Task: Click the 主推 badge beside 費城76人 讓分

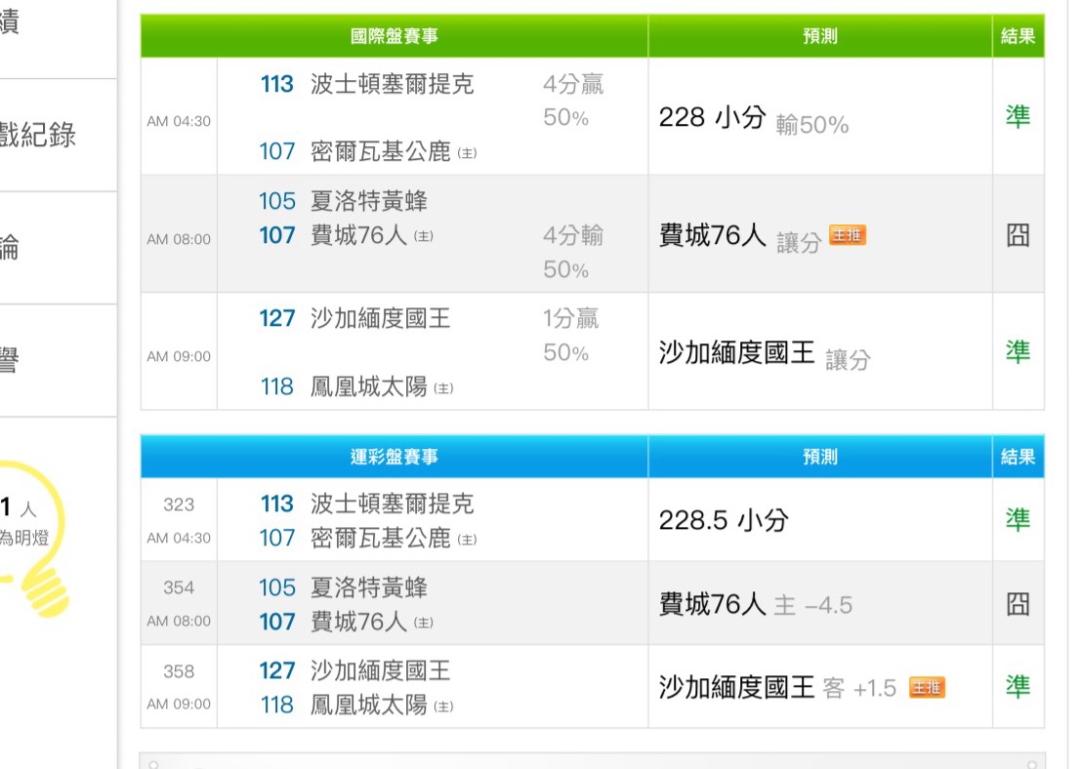Action: point(847,236)
